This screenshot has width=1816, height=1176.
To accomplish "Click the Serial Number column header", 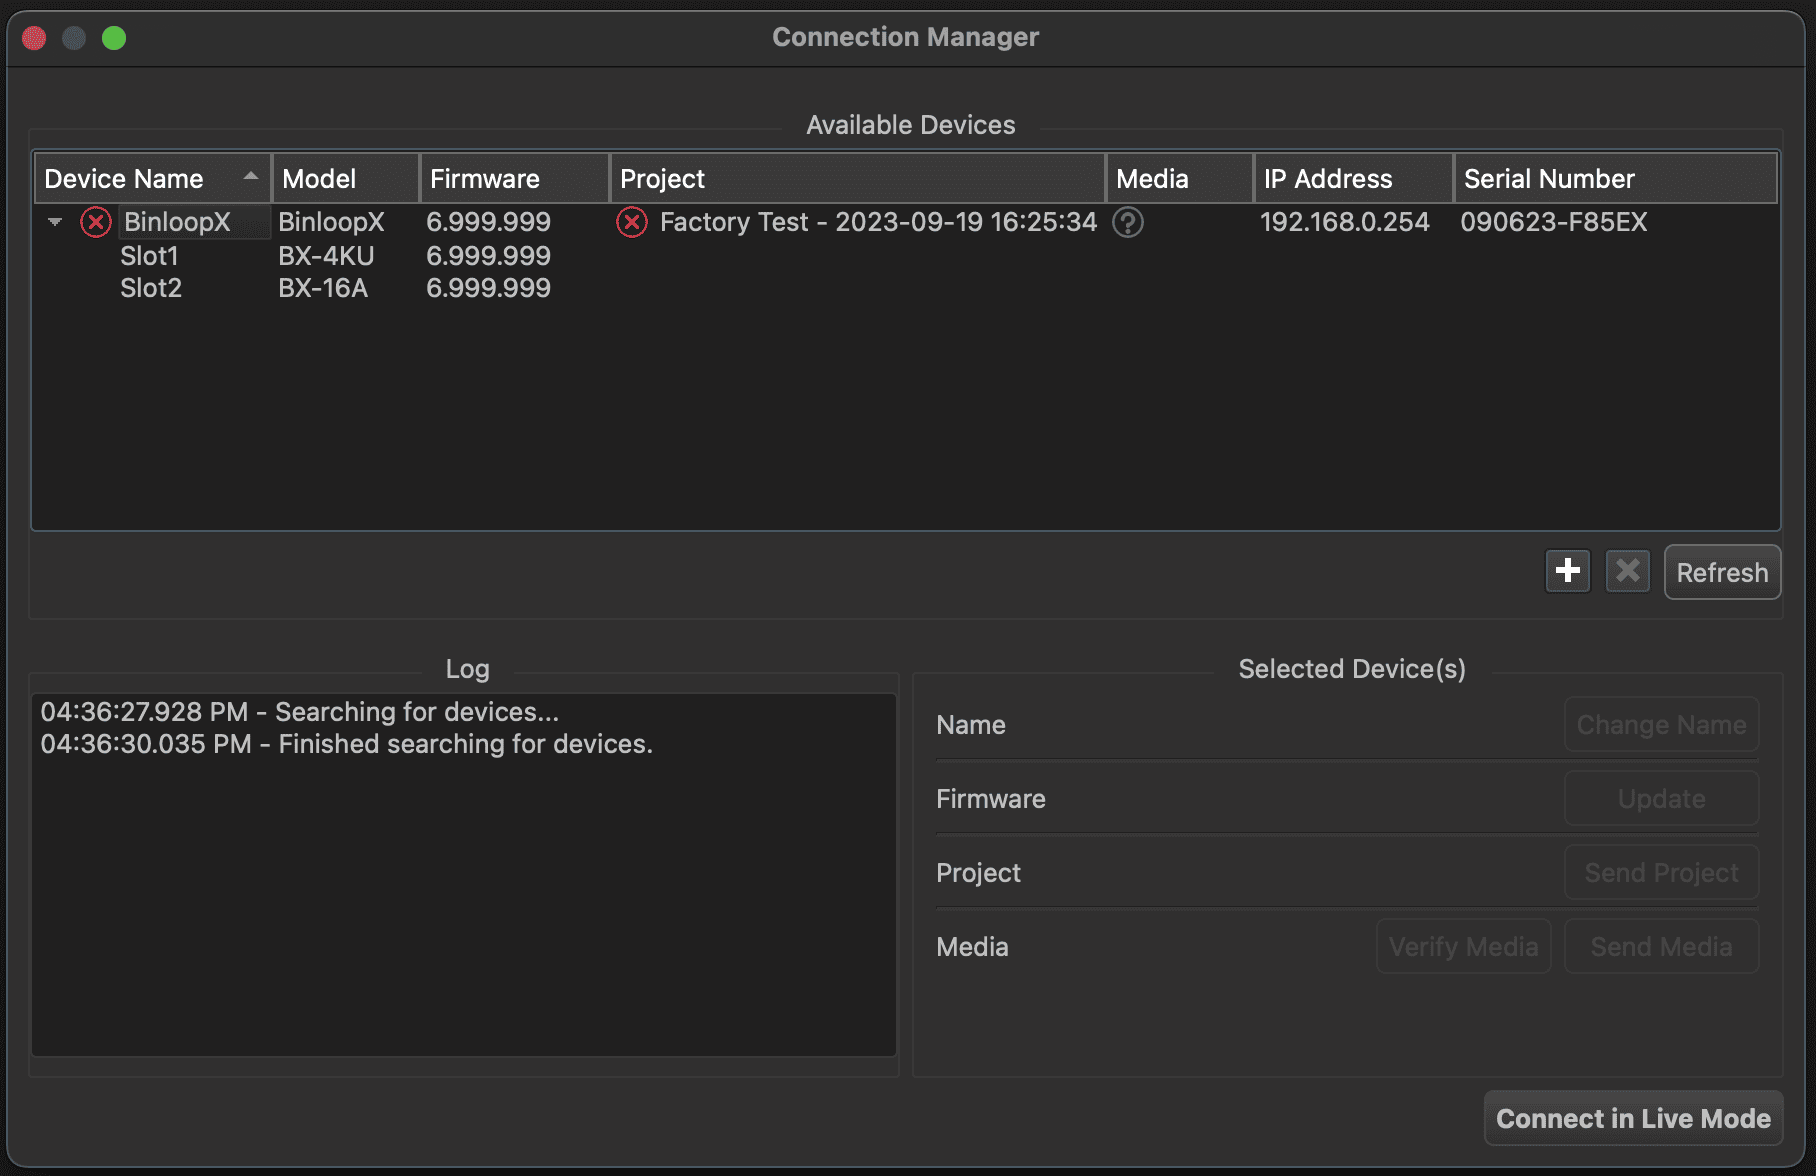I will (x=1548, y=179).
